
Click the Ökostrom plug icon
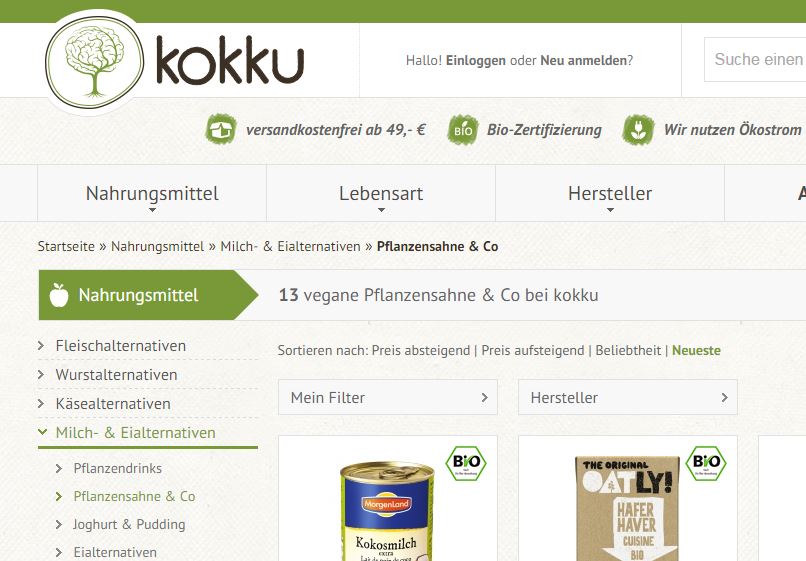(x=638, y=130)
